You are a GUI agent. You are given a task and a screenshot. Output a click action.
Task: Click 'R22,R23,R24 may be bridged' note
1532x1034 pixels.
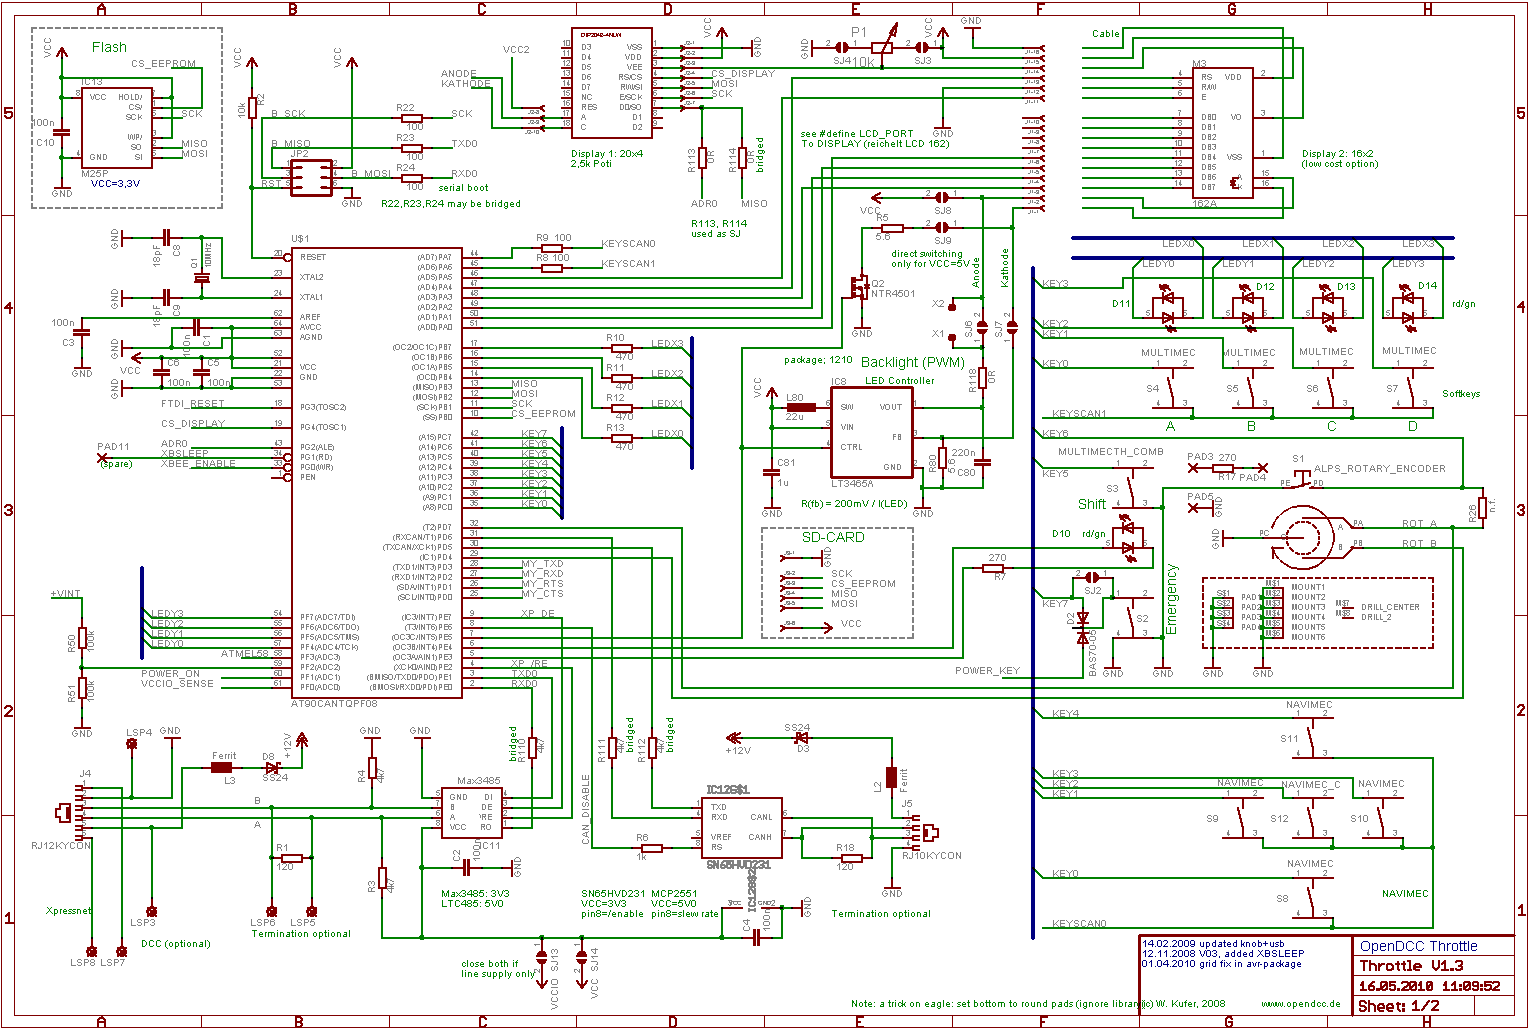click(x=451, y=203)
